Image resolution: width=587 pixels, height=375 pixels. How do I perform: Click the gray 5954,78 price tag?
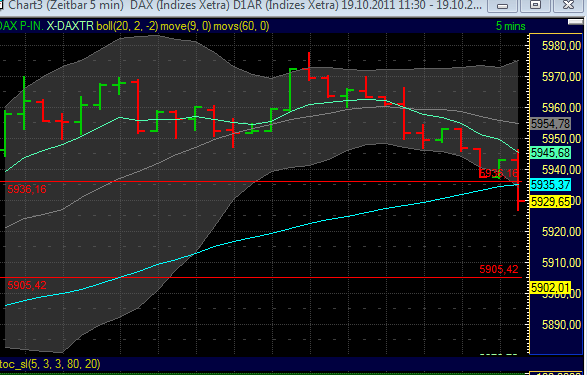coord(550,124)
